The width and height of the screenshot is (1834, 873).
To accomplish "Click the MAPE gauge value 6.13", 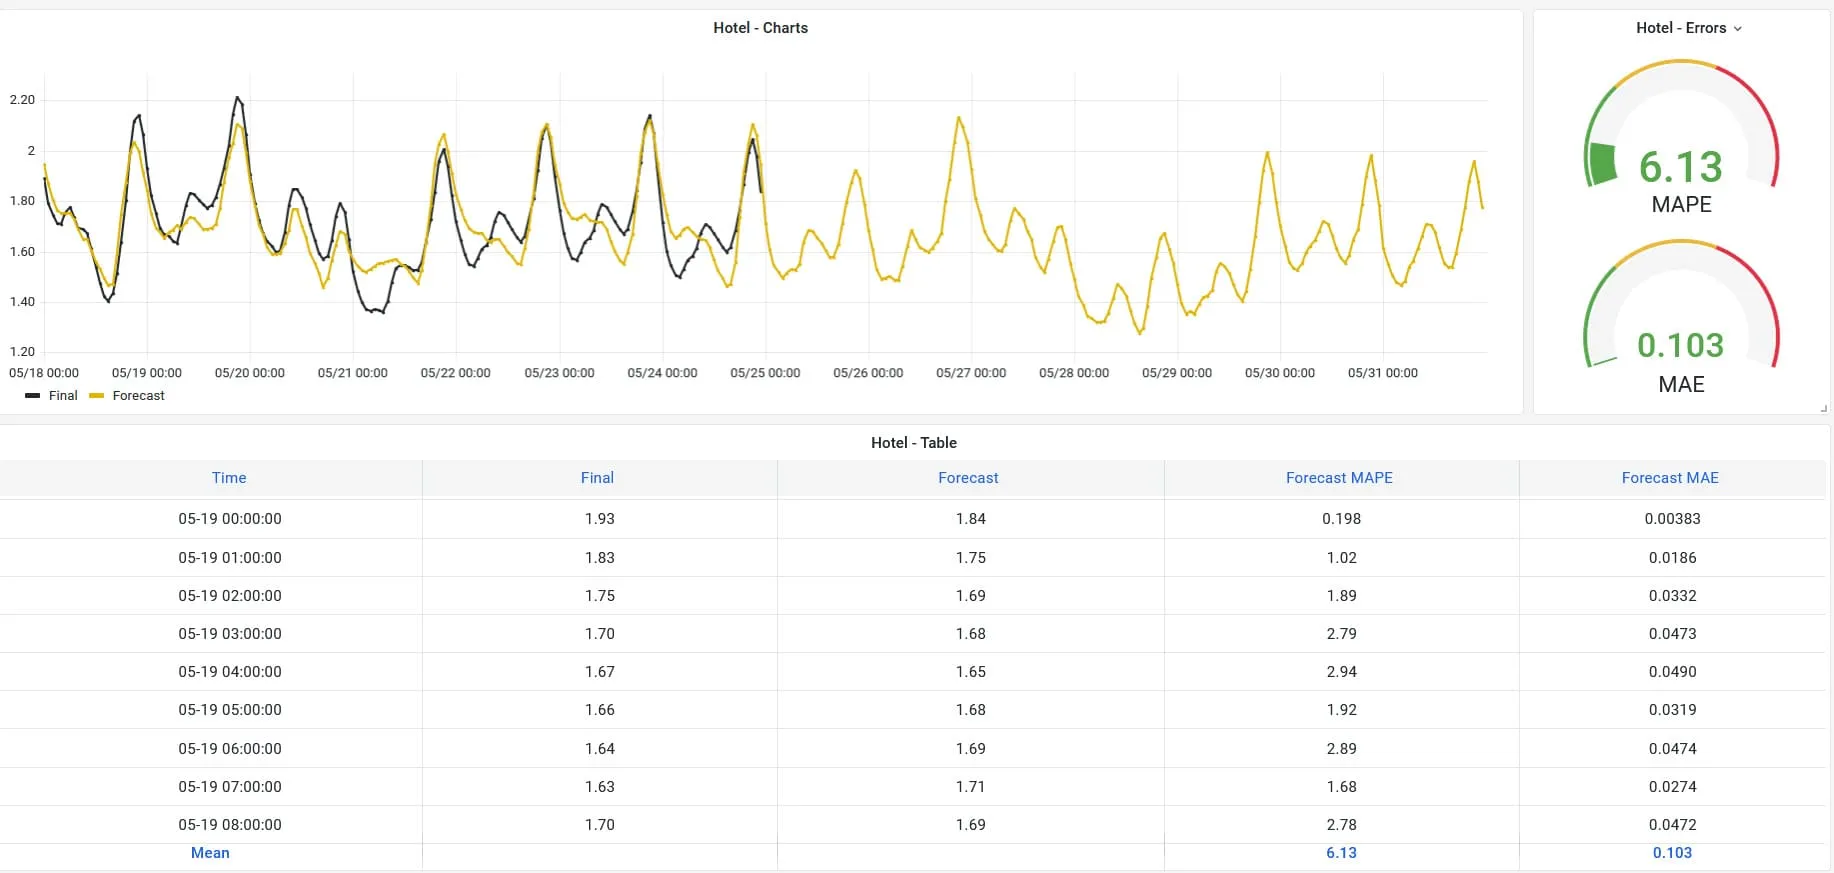I will point(1681,167).
